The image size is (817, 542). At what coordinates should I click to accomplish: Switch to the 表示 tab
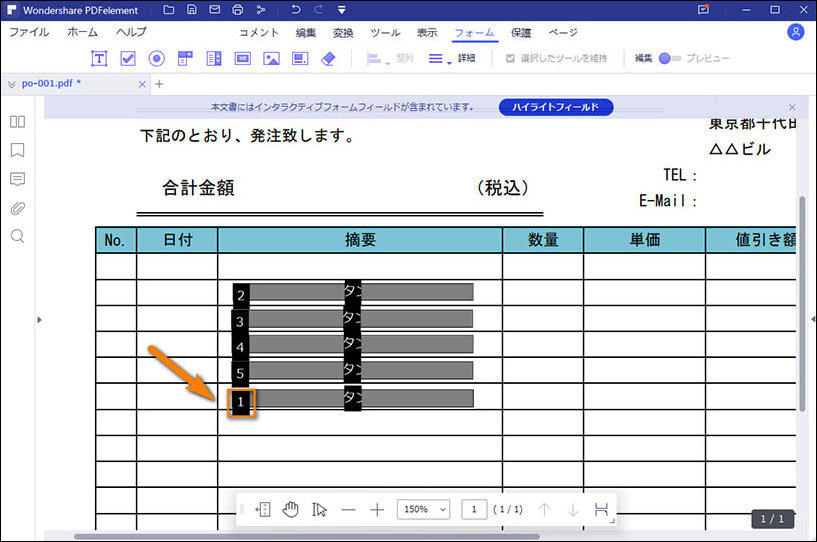pyautogui.click(x=427, y=33)
